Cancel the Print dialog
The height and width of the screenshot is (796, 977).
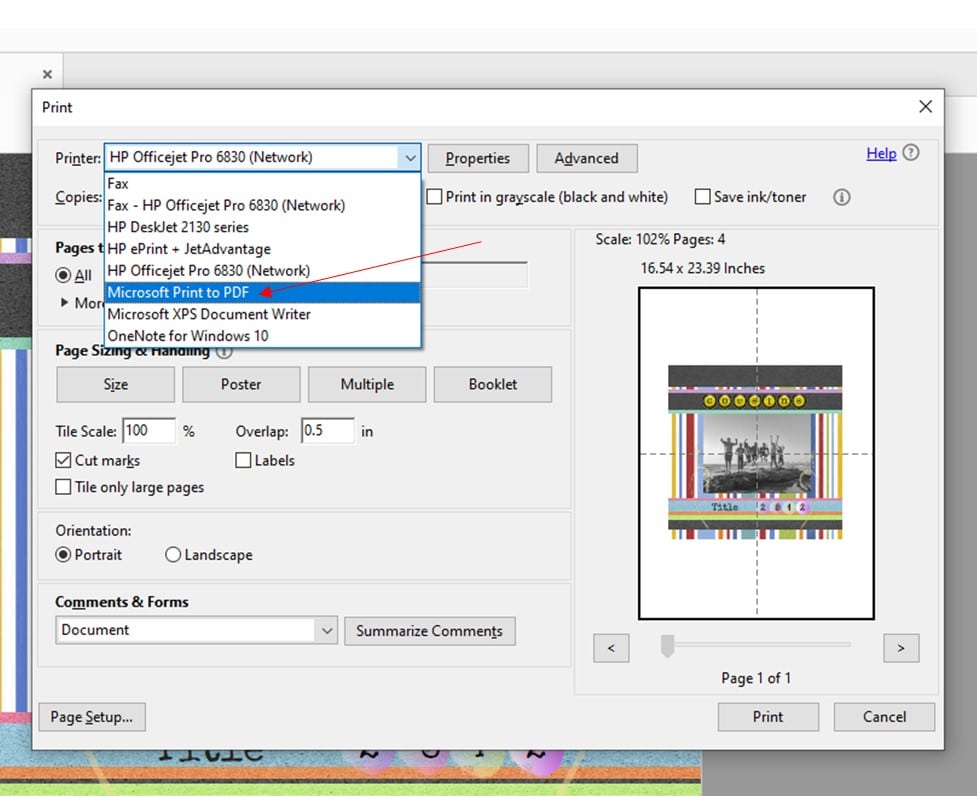[x=884, y=717]
